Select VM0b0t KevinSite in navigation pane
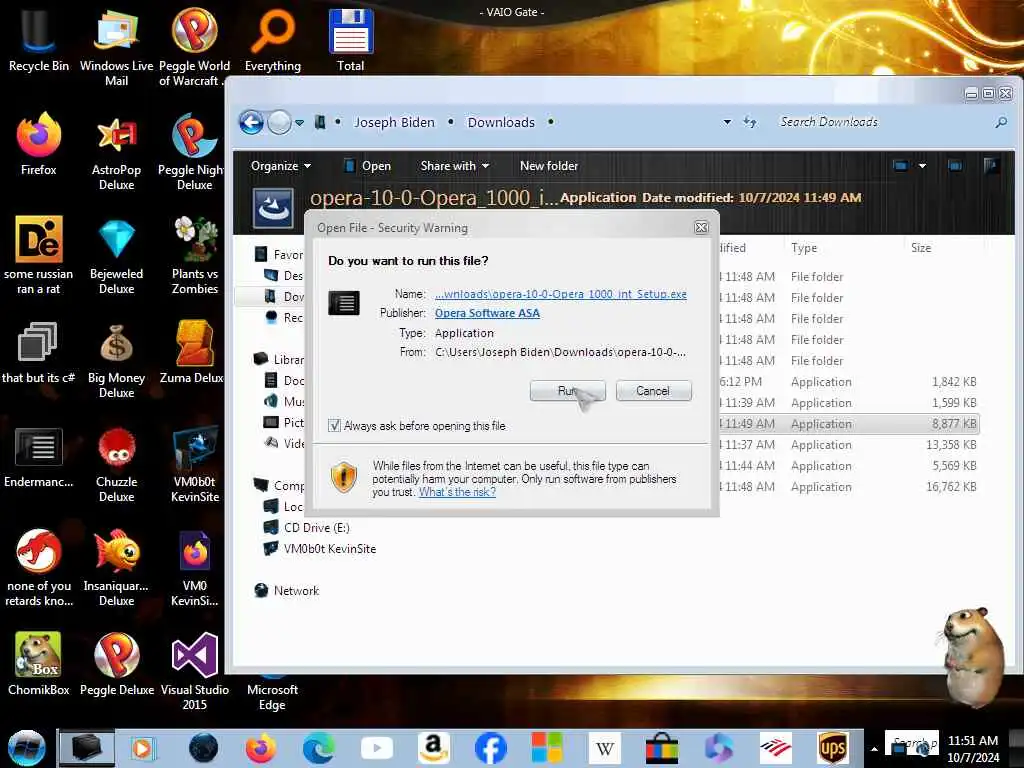 pos(330,549)
